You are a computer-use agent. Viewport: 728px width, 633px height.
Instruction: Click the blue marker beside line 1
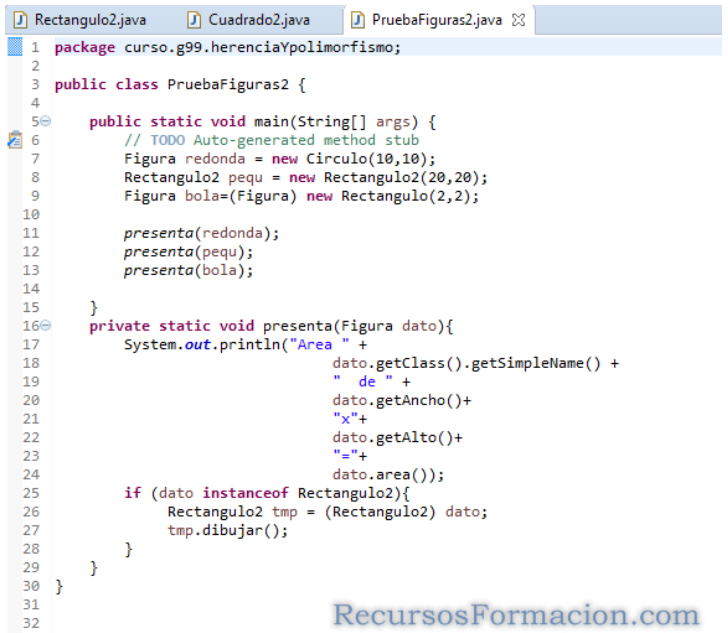[x=15, y=47]
